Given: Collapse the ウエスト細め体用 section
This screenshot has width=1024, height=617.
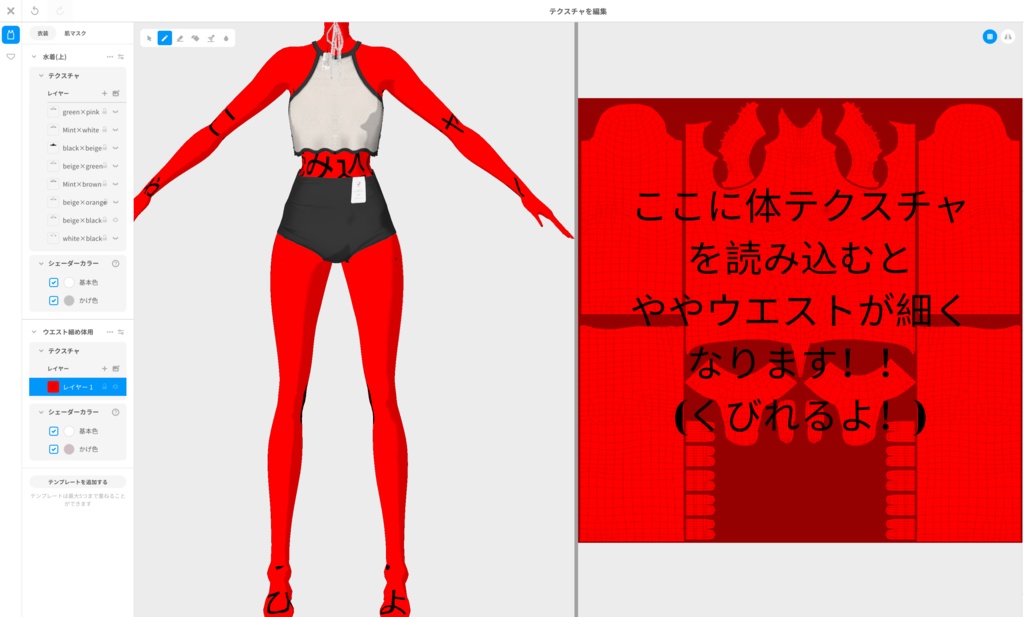Looking at the screenshot, I should click(x=34, y=332).
